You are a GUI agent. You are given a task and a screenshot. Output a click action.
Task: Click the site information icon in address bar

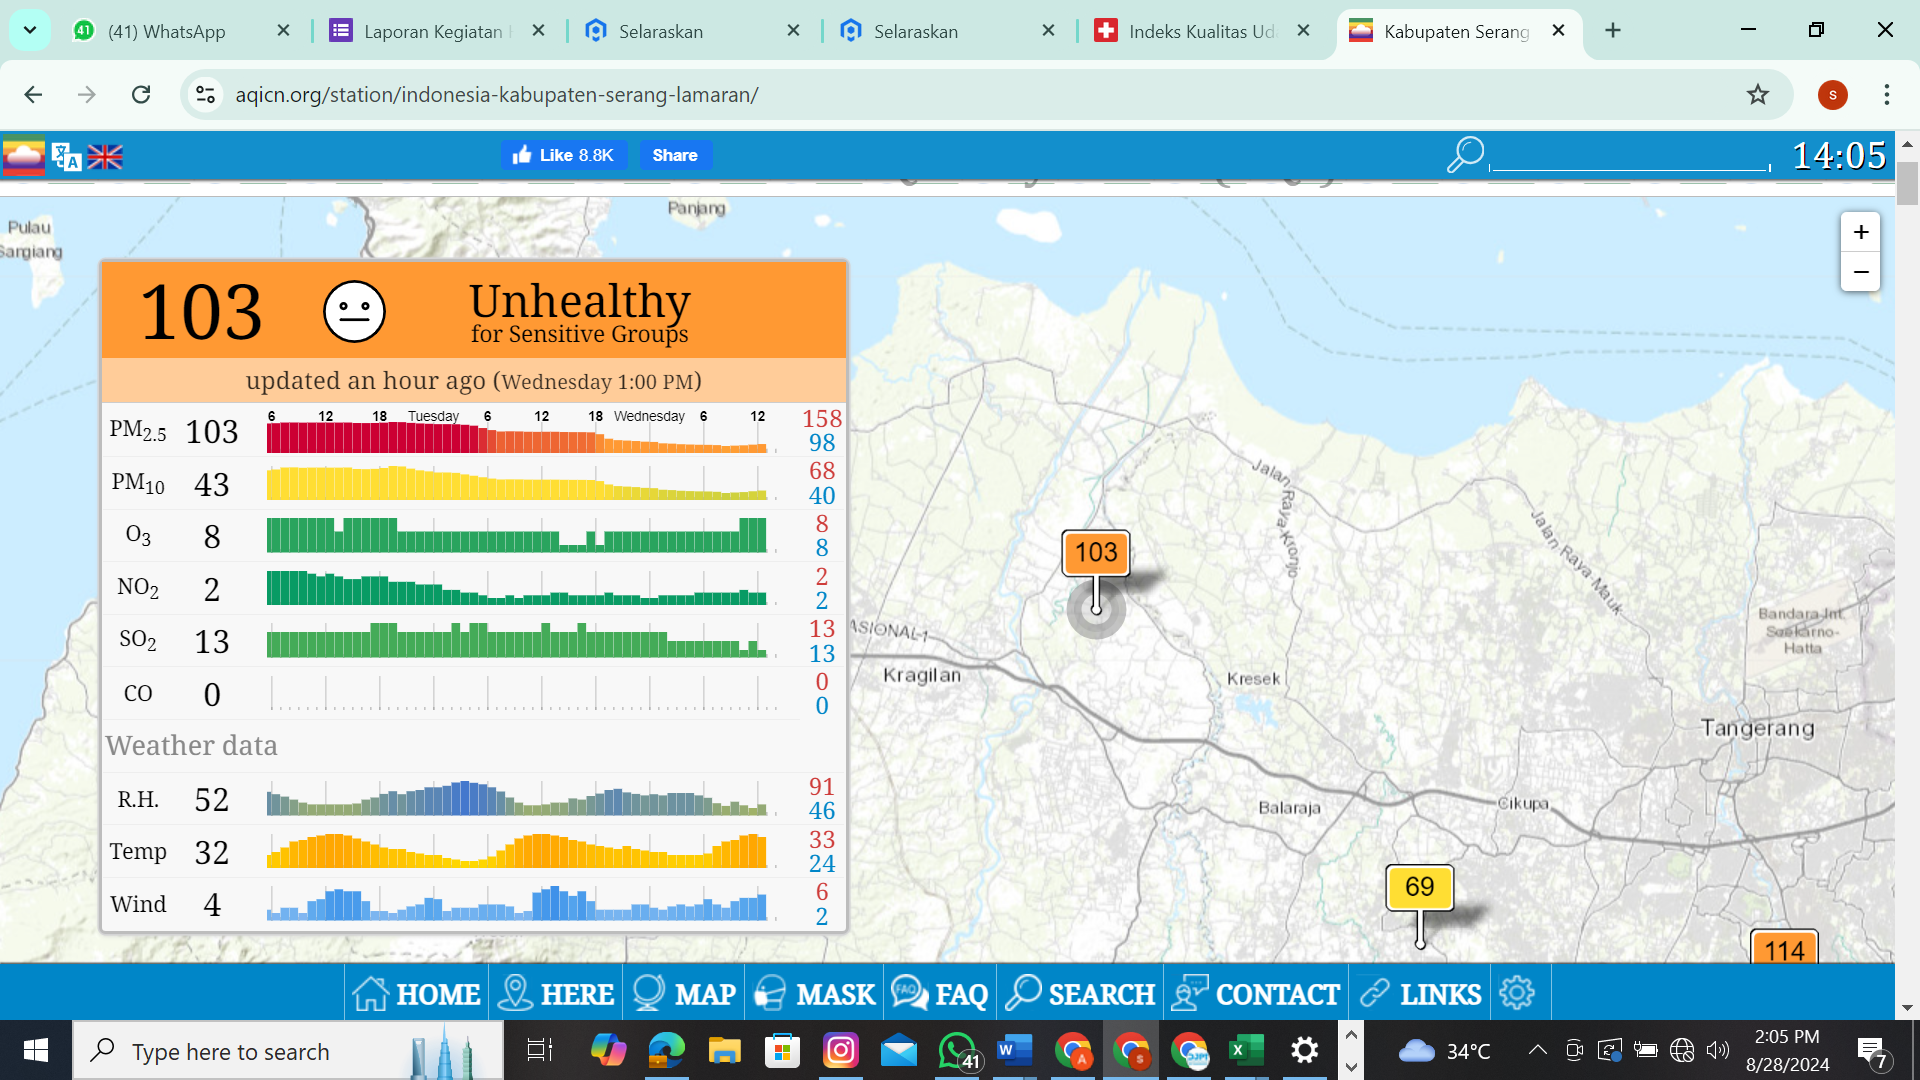tap(205, 94)
